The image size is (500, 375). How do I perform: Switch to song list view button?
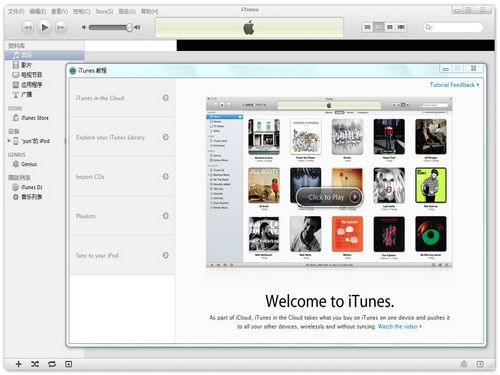368,27
